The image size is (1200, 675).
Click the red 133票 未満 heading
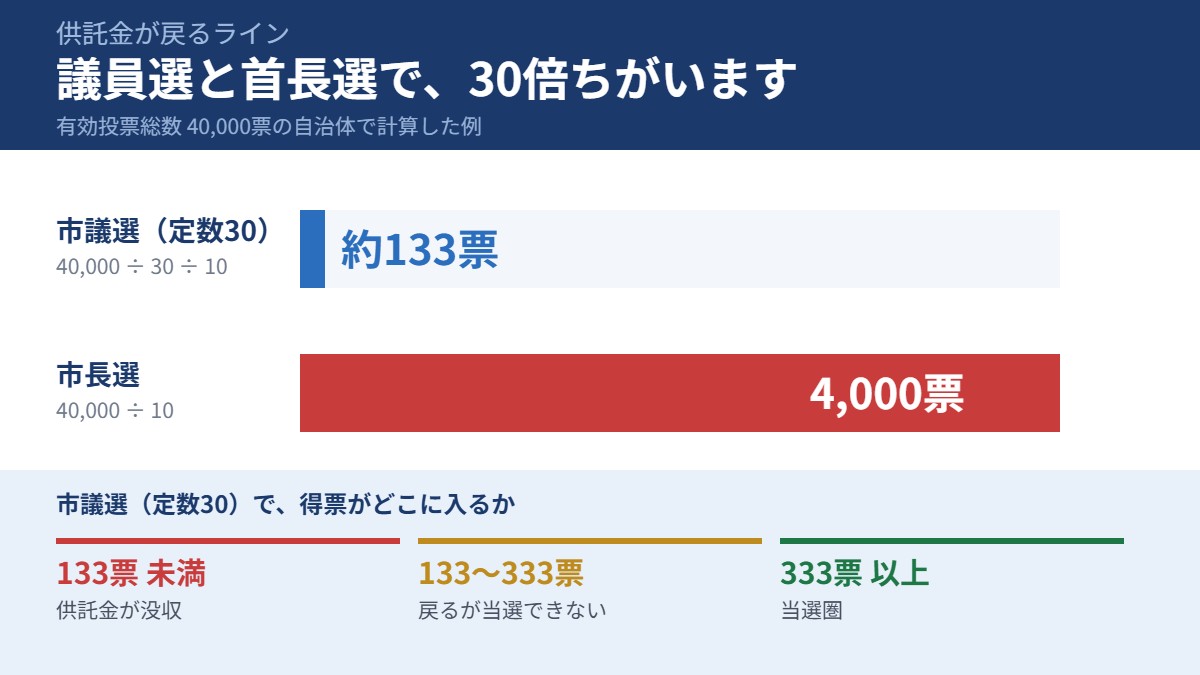[x=131, y=573]
